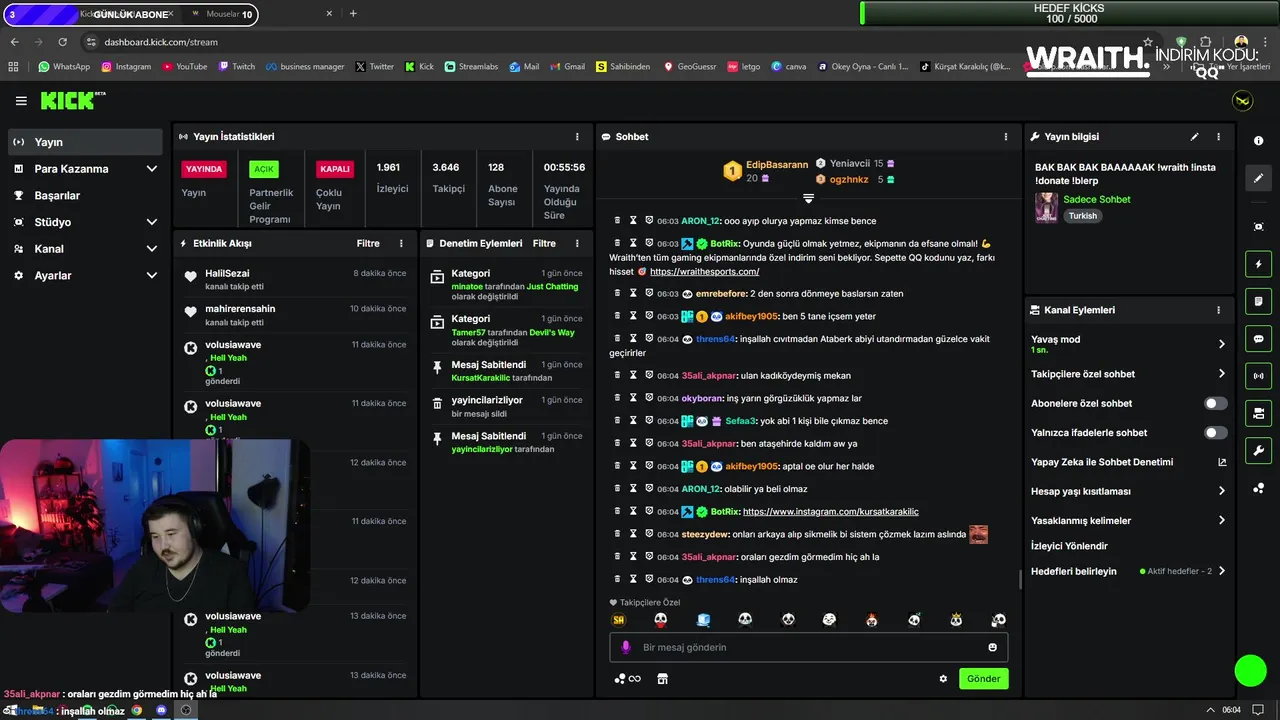Open the Twitch bookmark in the bookmarks bar
1280x720 pixels.
click(x=236, y=67)
